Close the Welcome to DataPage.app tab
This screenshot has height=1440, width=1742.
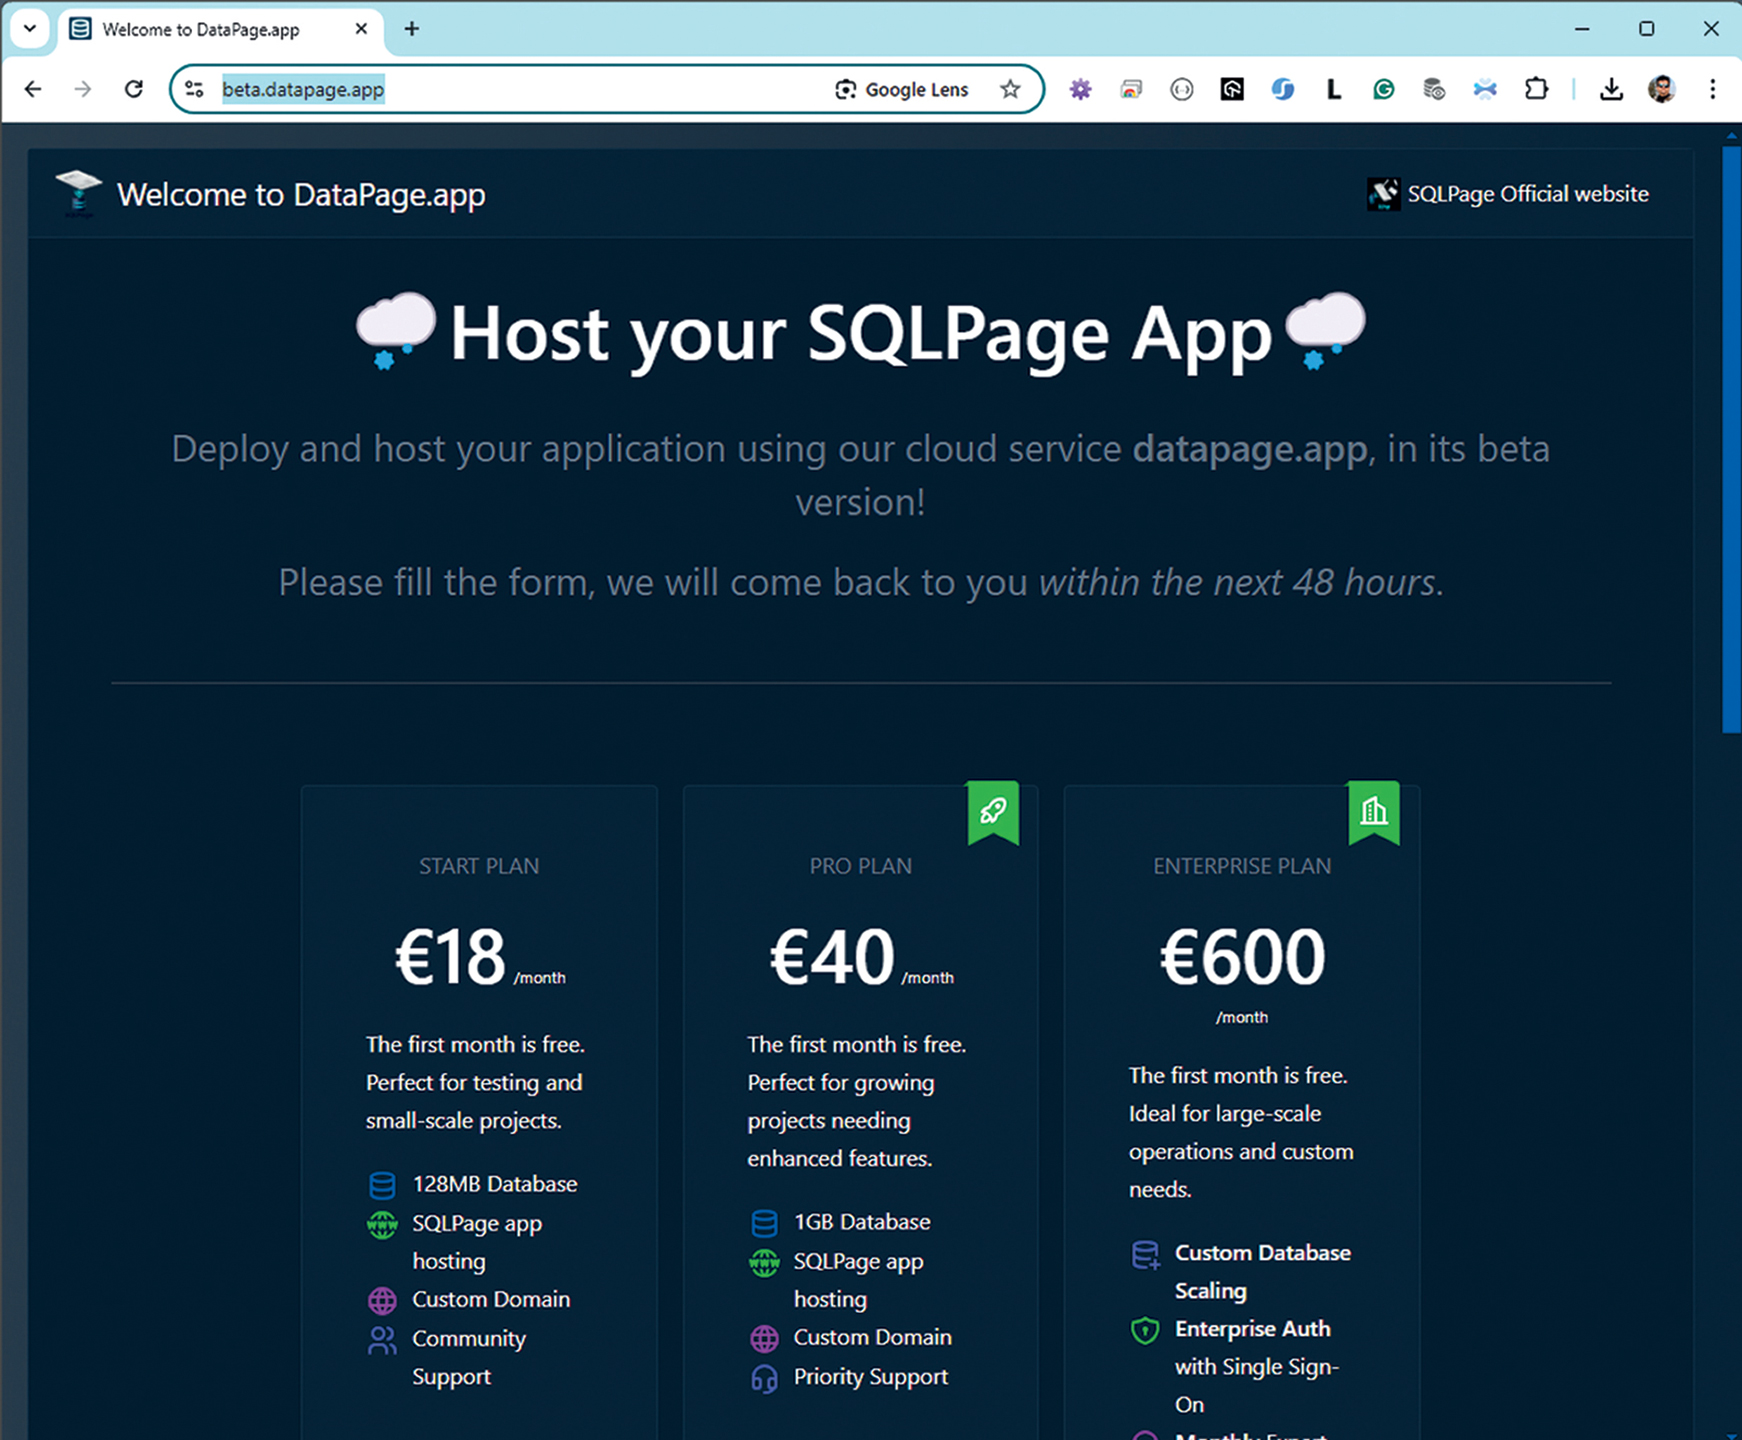click(361, 29)
